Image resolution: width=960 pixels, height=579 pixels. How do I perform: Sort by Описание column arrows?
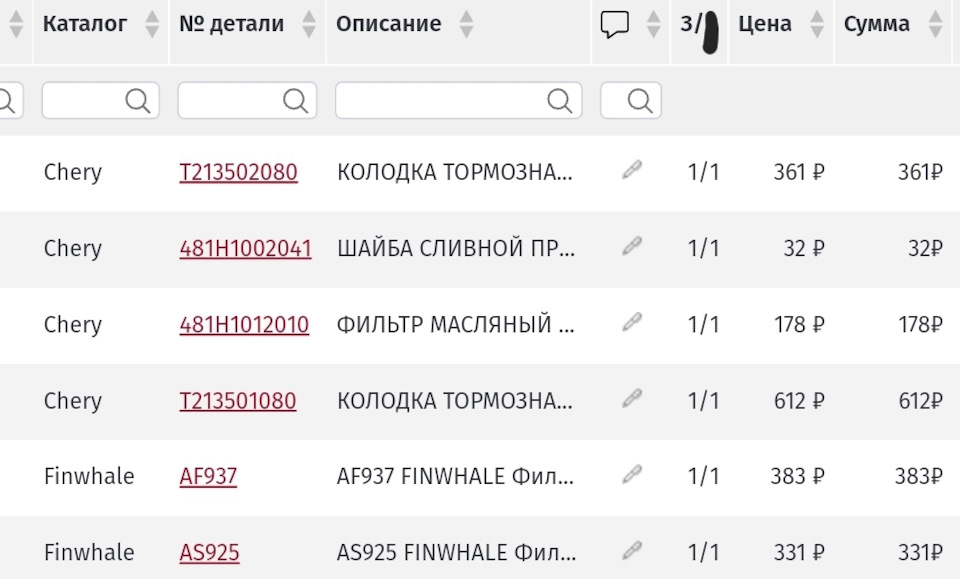point(466,25)
